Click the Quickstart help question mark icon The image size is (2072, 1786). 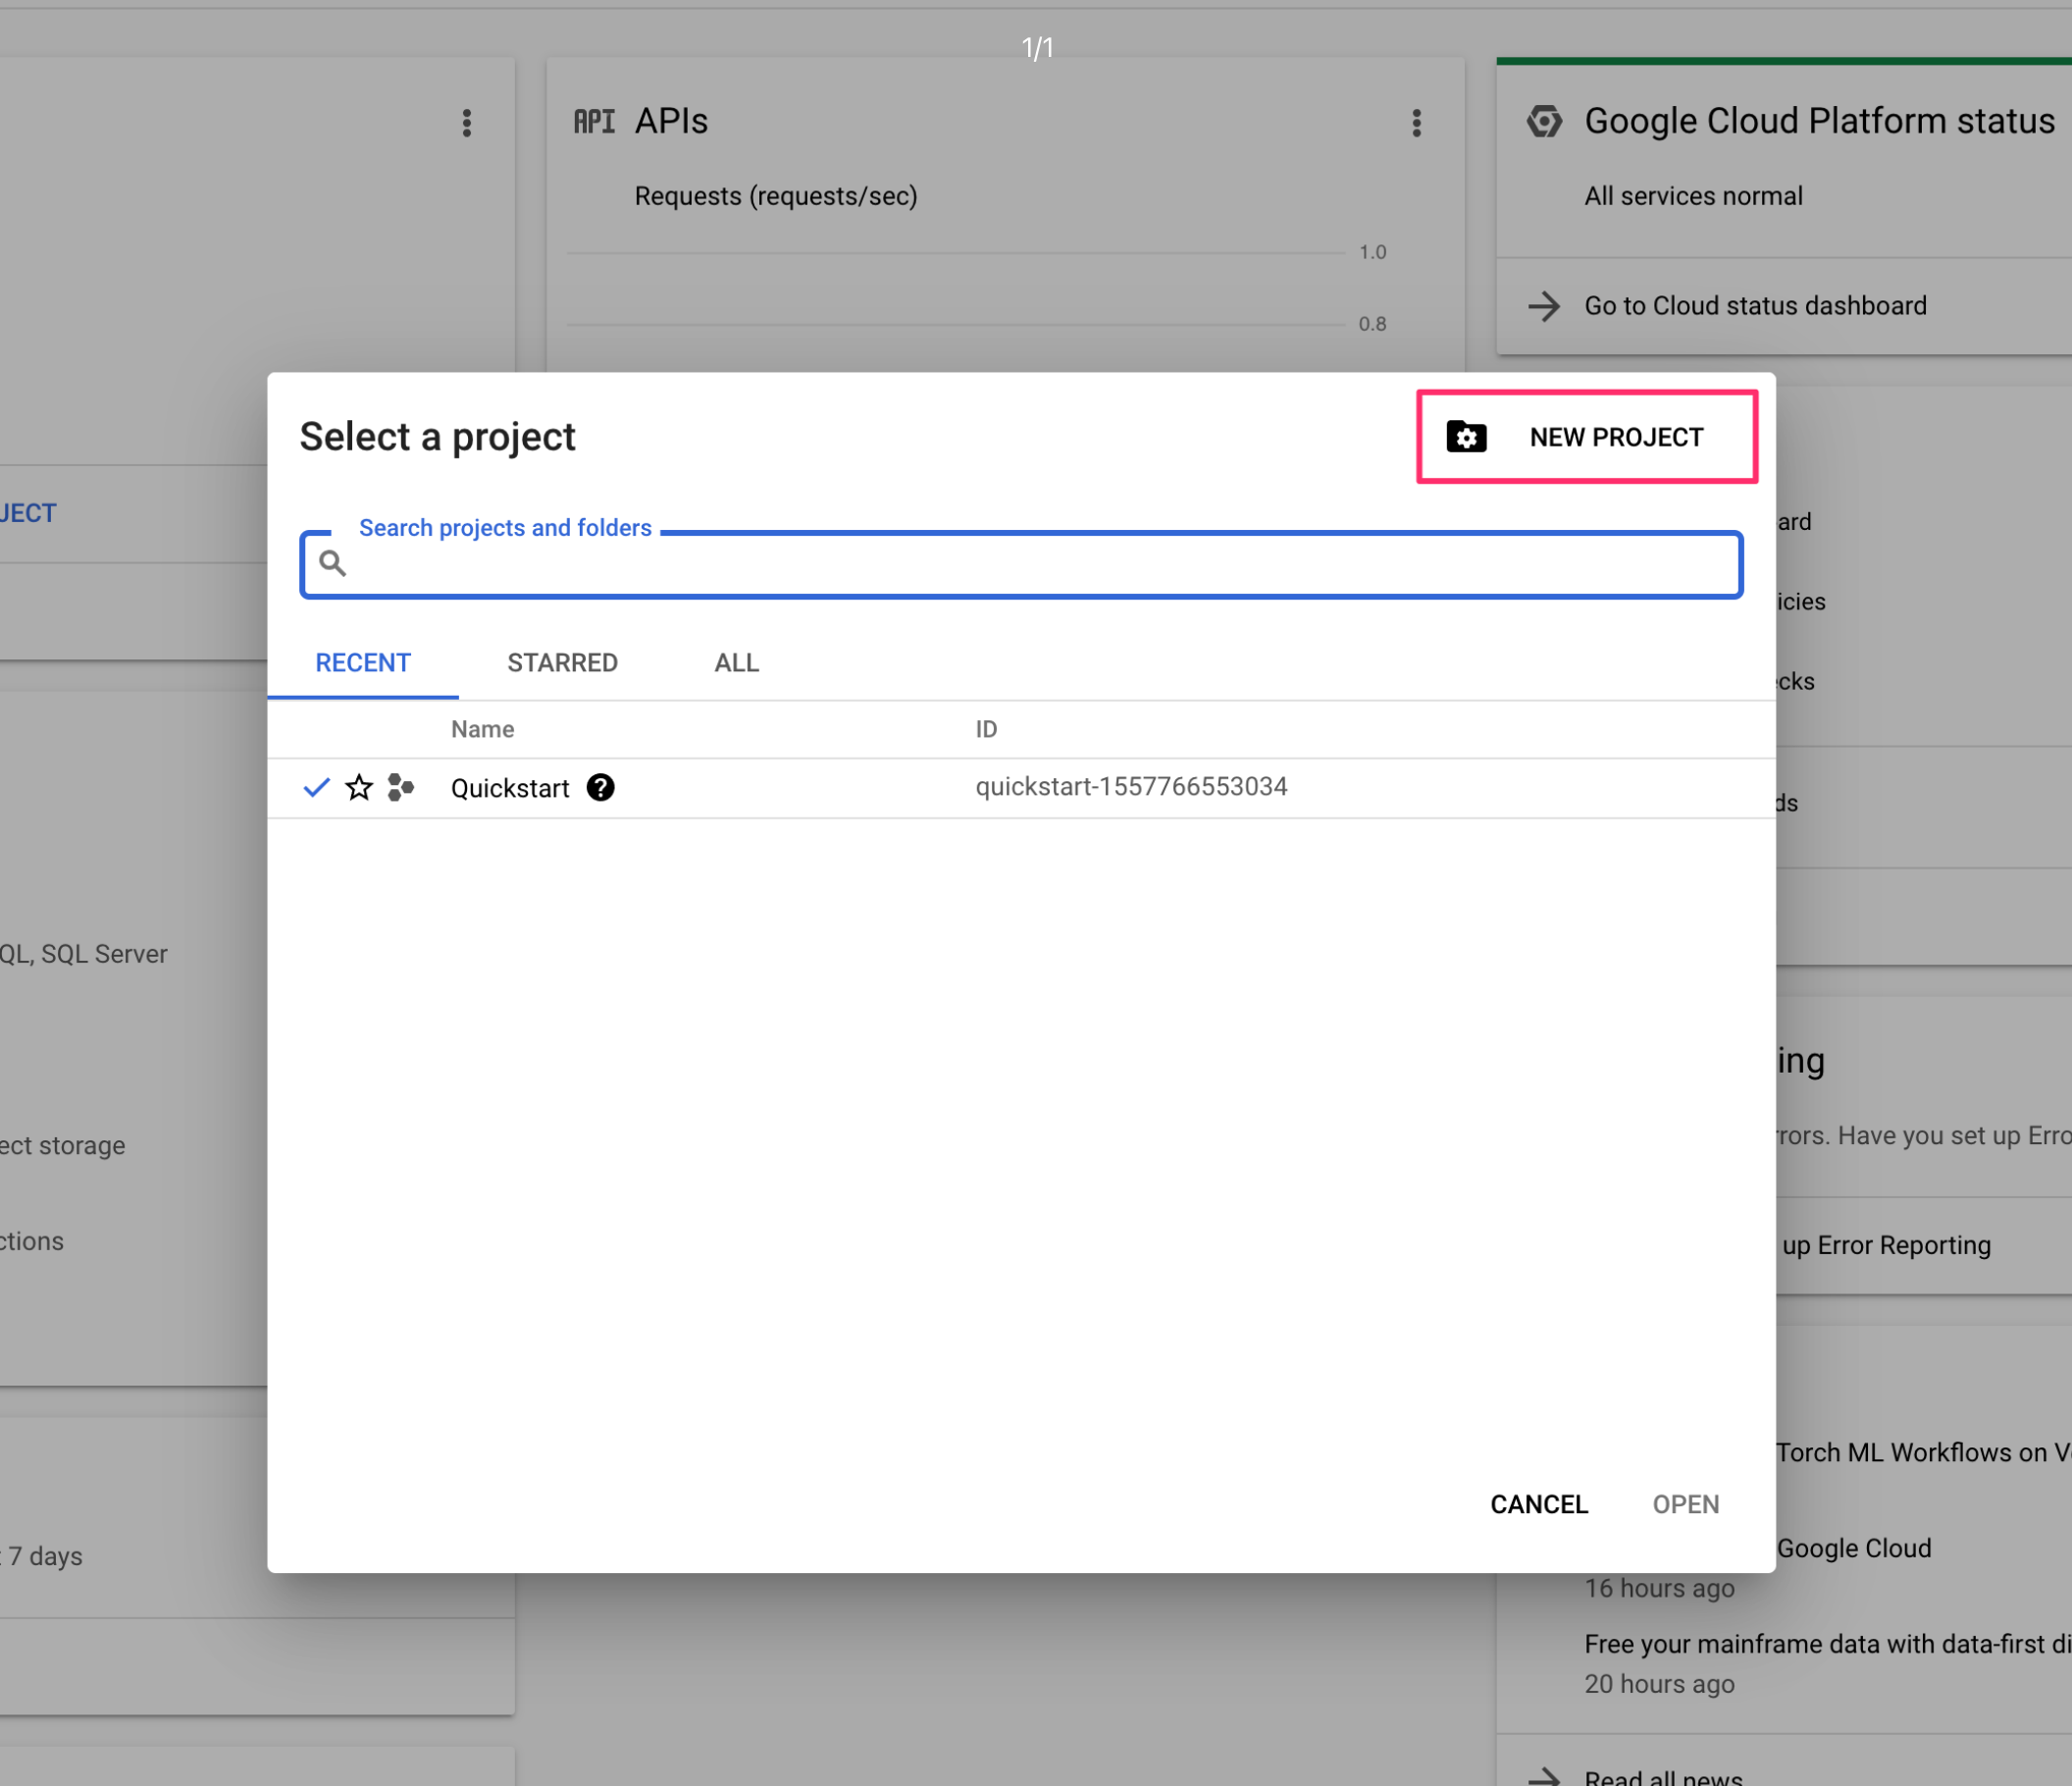(x=600, y=788)
